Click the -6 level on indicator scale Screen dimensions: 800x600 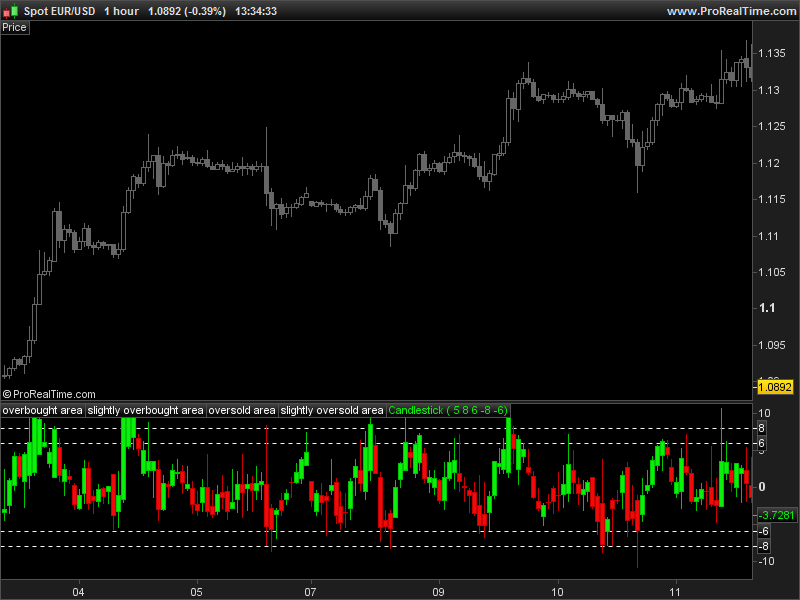coord(763,532)
